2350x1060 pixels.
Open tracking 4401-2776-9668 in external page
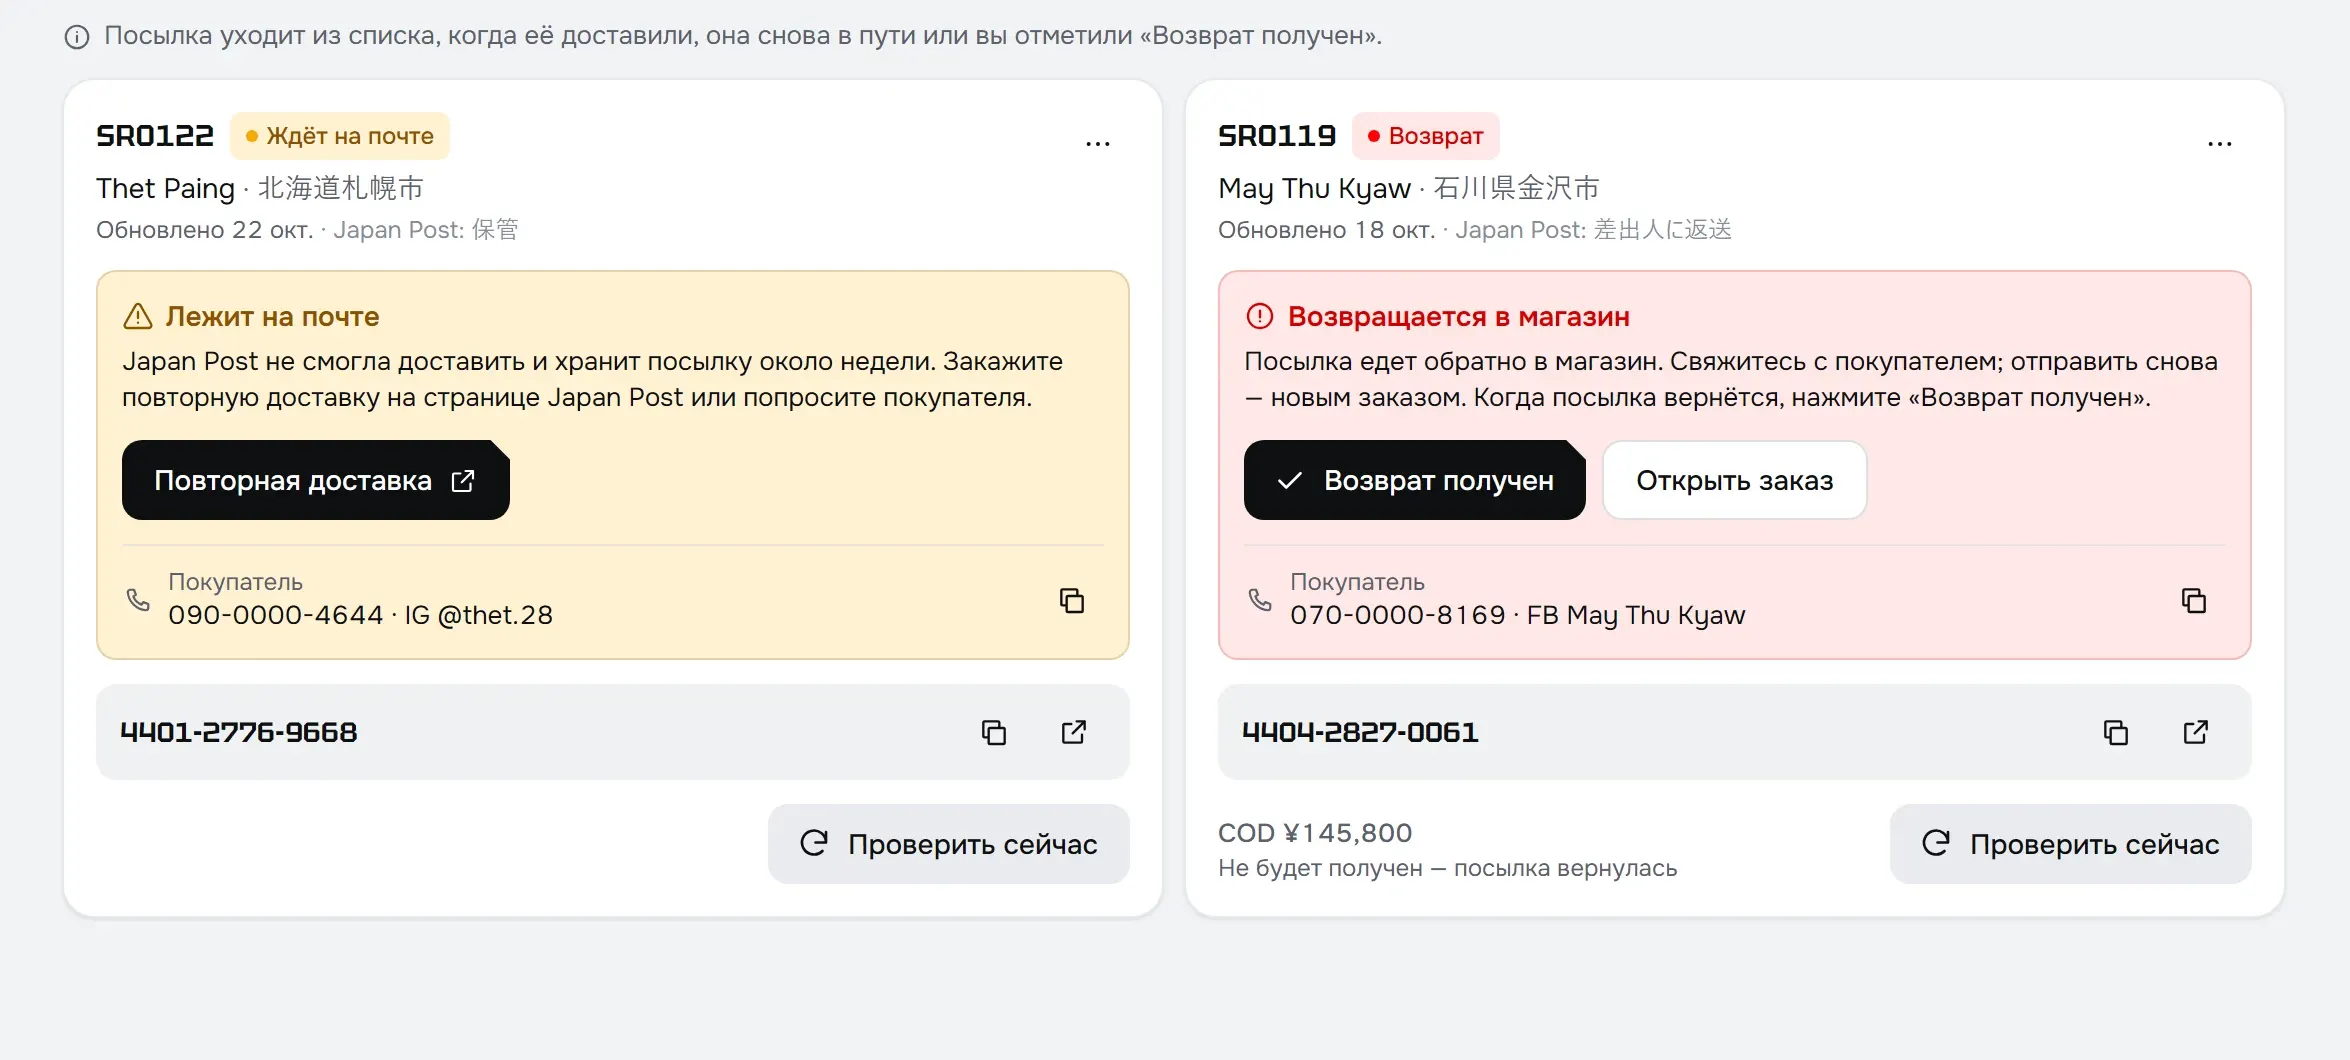[x=1074, y=732]
